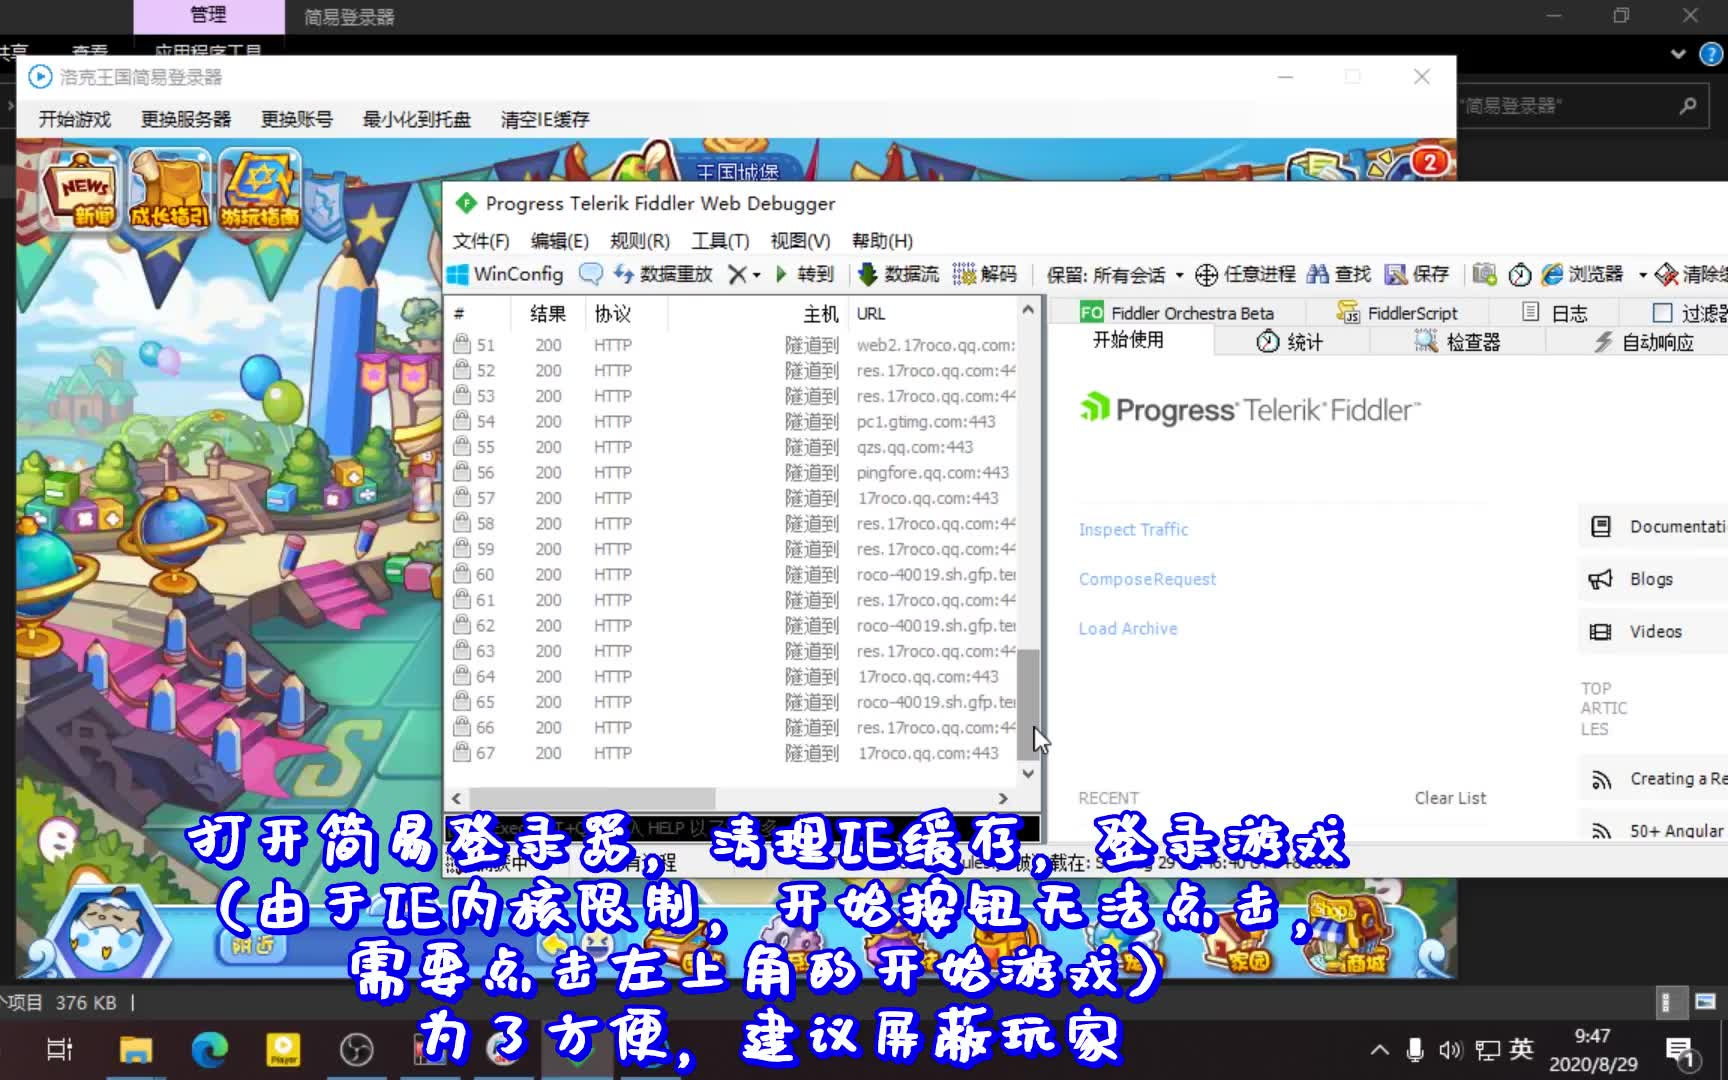This screenshot has width=1728, height=1080.
Task: Open the View (视图) menu in Fiddler
Action: pyautogui.click(x=800, y=241)
